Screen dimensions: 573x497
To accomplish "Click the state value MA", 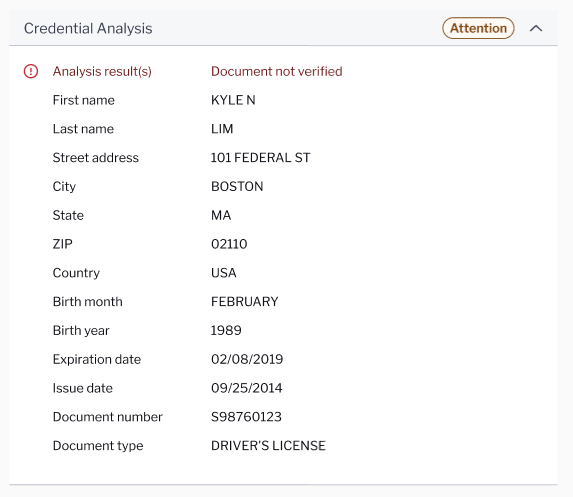I will [x=221, y=215].
